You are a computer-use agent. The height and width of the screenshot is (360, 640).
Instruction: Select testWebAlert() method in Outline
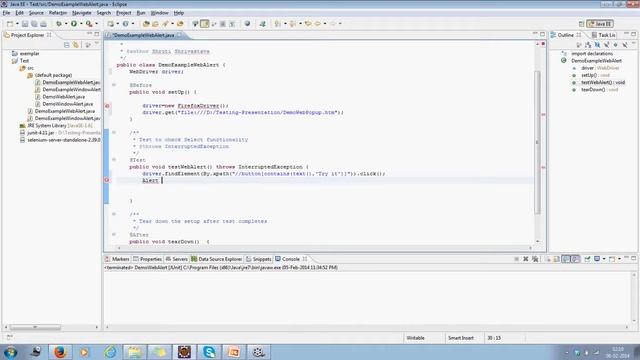pyautogui.click(x=603, y=82)
